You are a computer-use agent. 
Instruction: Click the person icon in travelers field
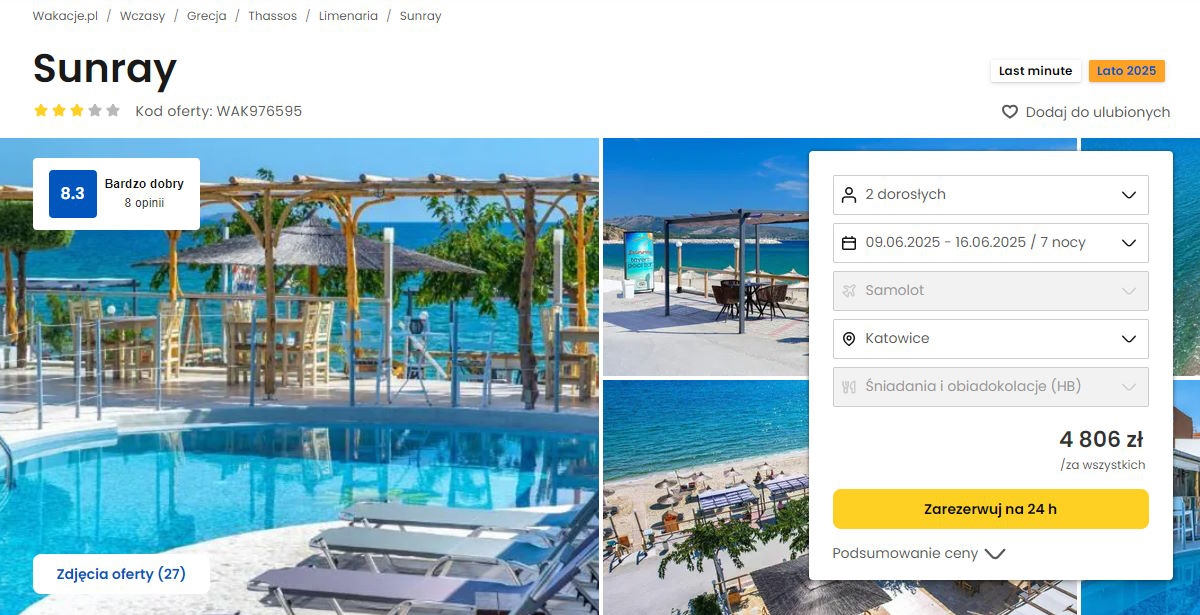coord(849,195)
